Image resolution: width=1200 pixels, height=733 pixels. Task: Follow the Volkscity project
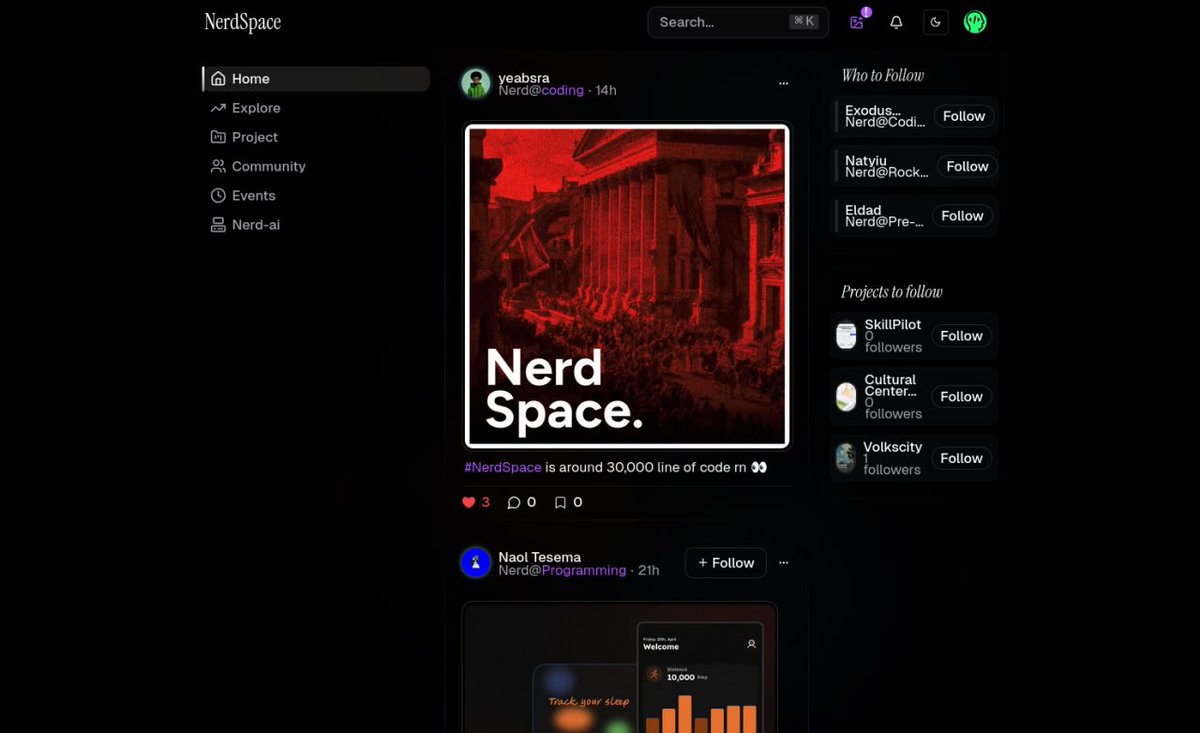tap(961, 458)
